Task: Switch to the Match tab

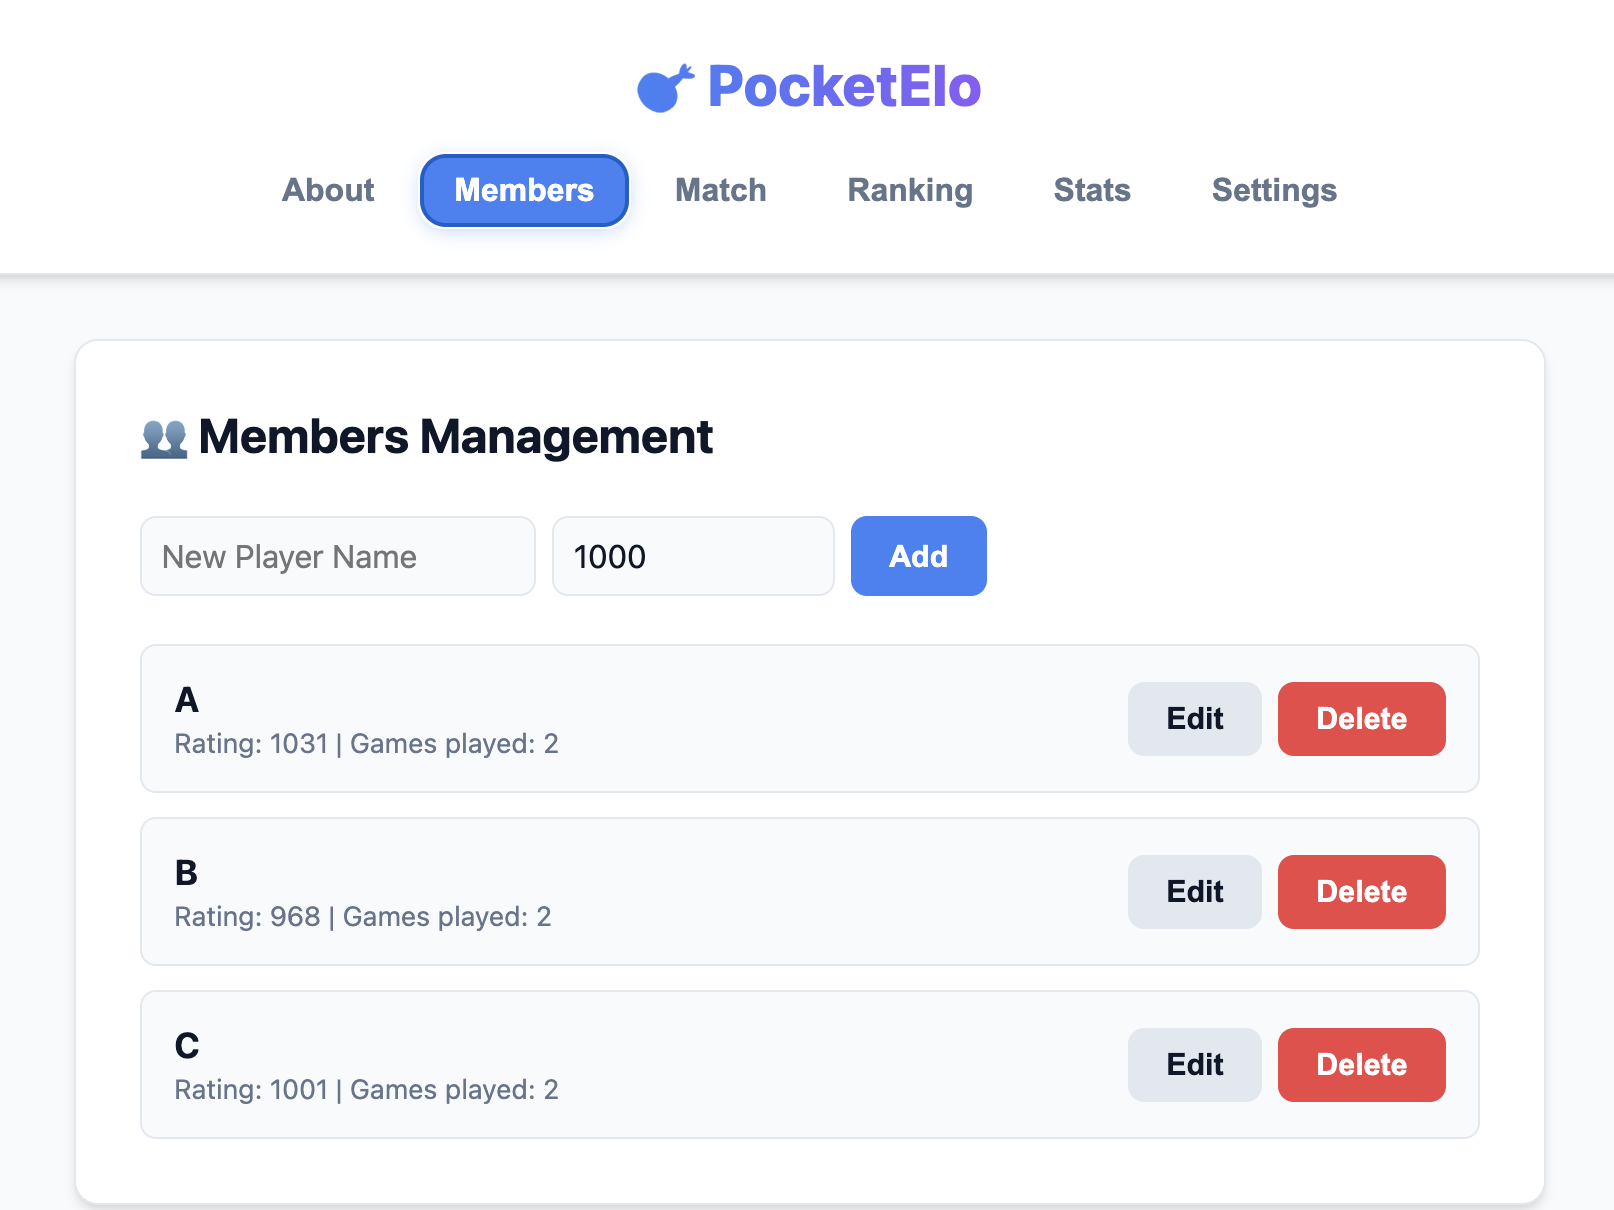Action: coord(721,190)
